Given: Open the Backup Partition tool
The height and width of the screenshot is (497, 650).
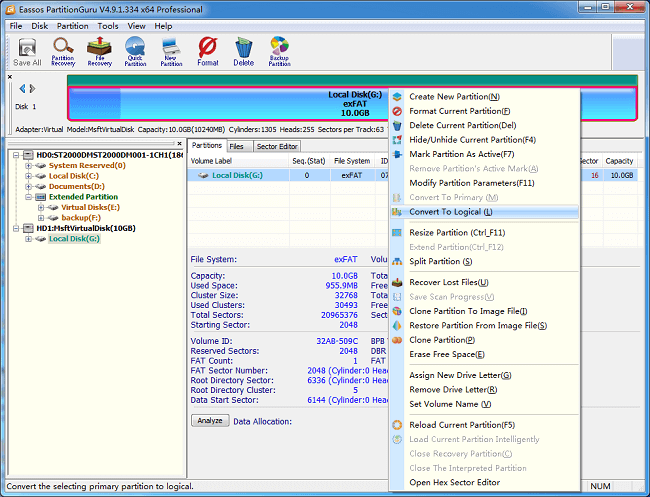Looking at the screenshot, I should click(x=280, y=50).
